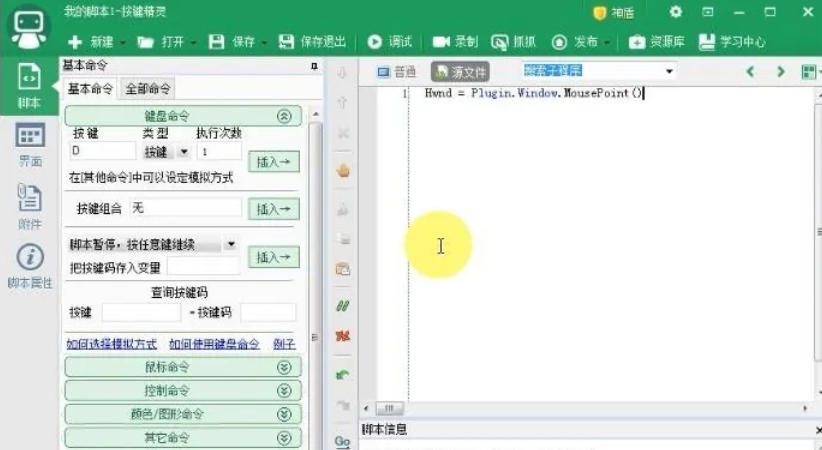Click the orange window icon in the vertical toolbar
The image size is (822, 450).
click(x=343, y=270)
